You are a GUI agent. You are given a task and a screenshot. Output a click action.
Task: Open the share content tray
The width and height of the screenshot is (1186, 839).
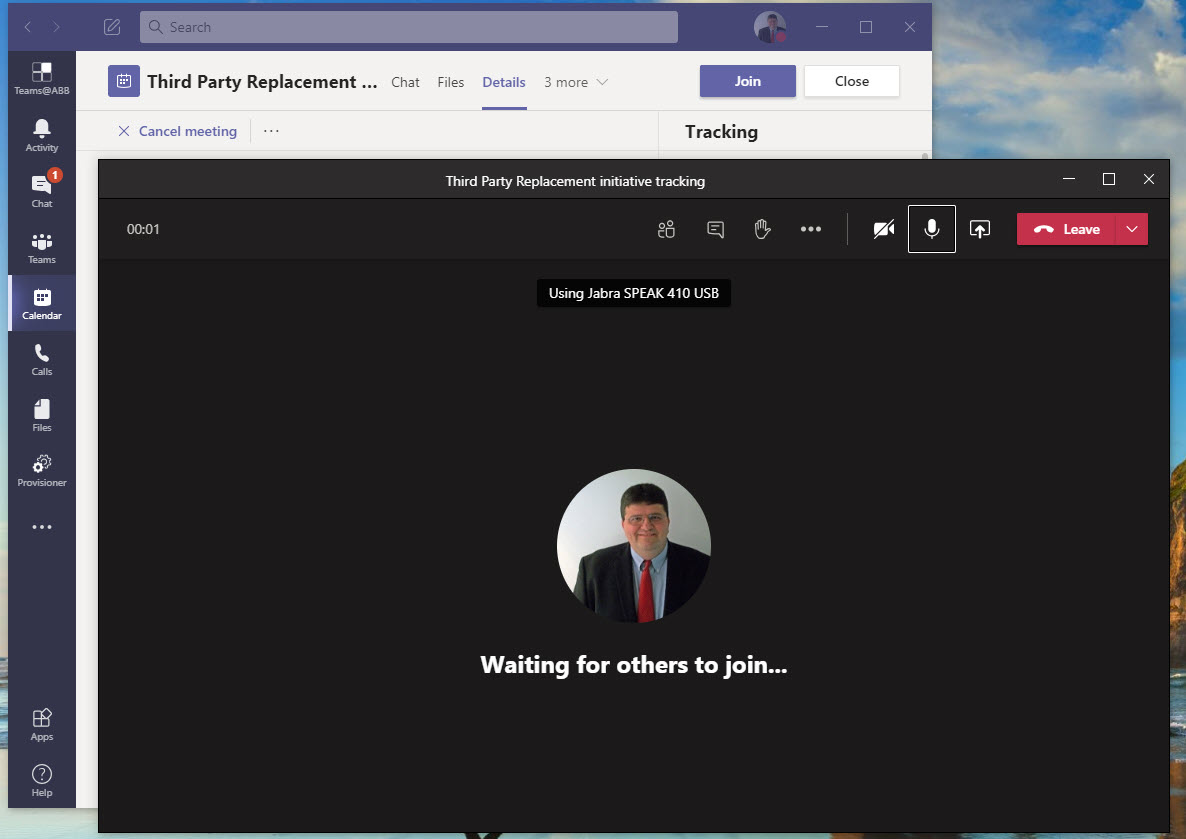980,229
